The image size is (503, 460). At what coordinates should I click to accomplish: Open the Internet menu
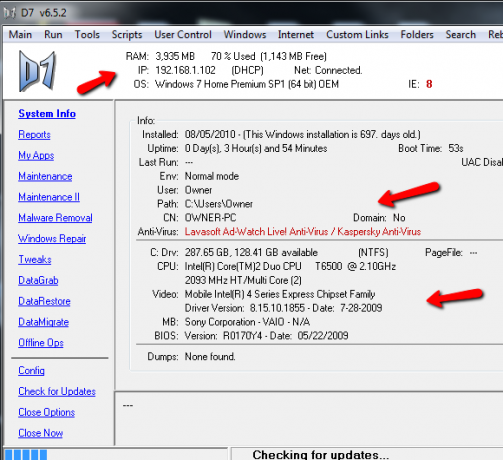pos(296,34)
